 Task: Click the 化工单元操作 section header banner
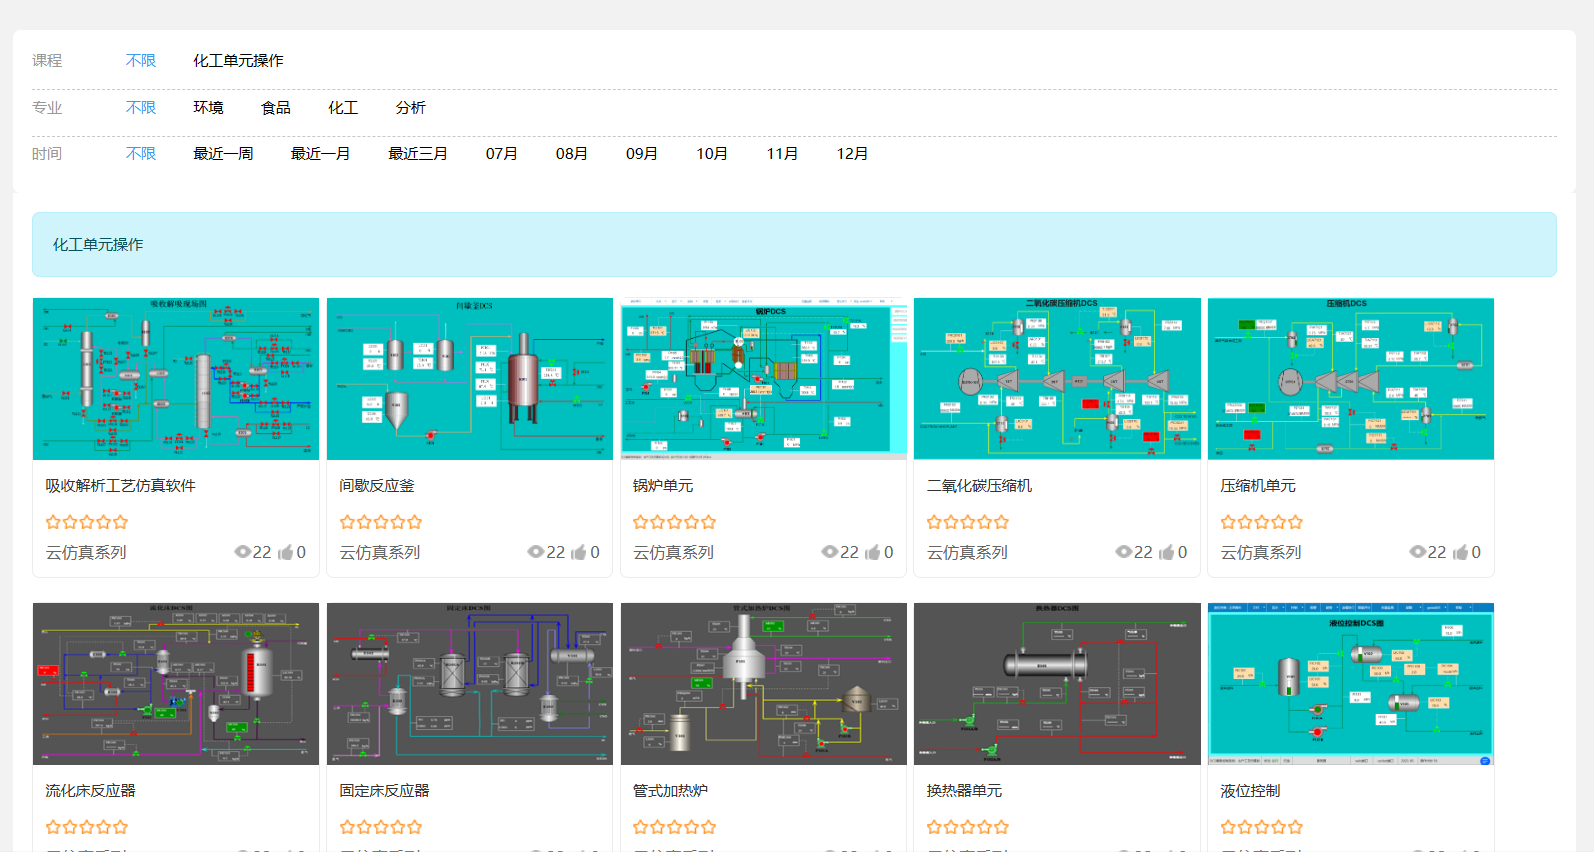pos(794,244)
